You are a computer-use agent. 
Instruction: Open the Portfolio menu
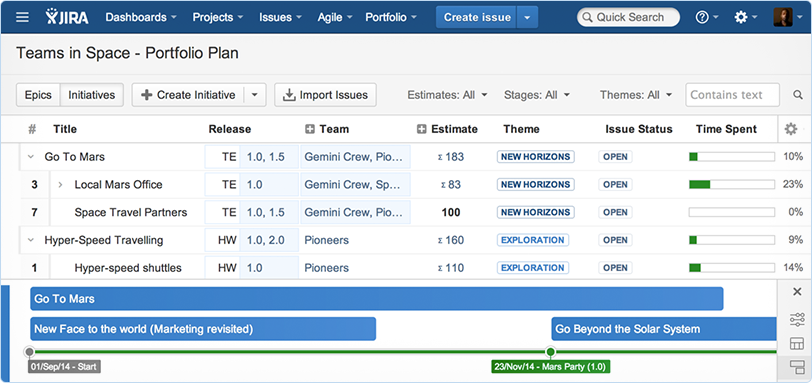coord(391,17)
